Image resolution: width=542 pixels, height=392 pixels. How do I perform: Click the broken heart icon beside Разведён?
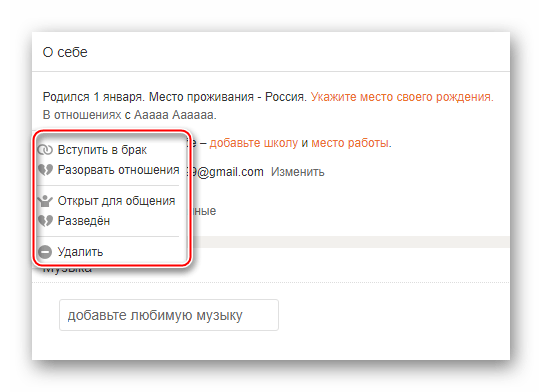tap(45, 221)
